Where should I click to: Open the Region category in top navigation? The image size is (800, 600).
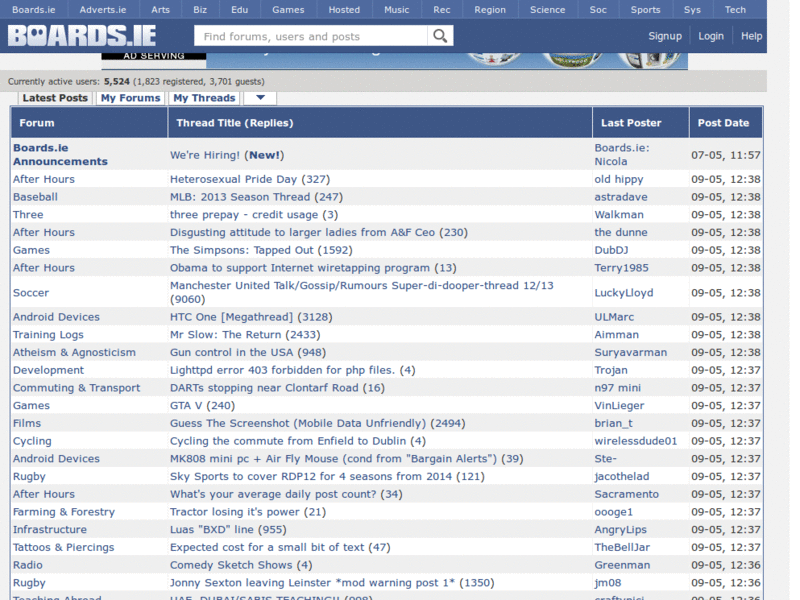[490, 10]
